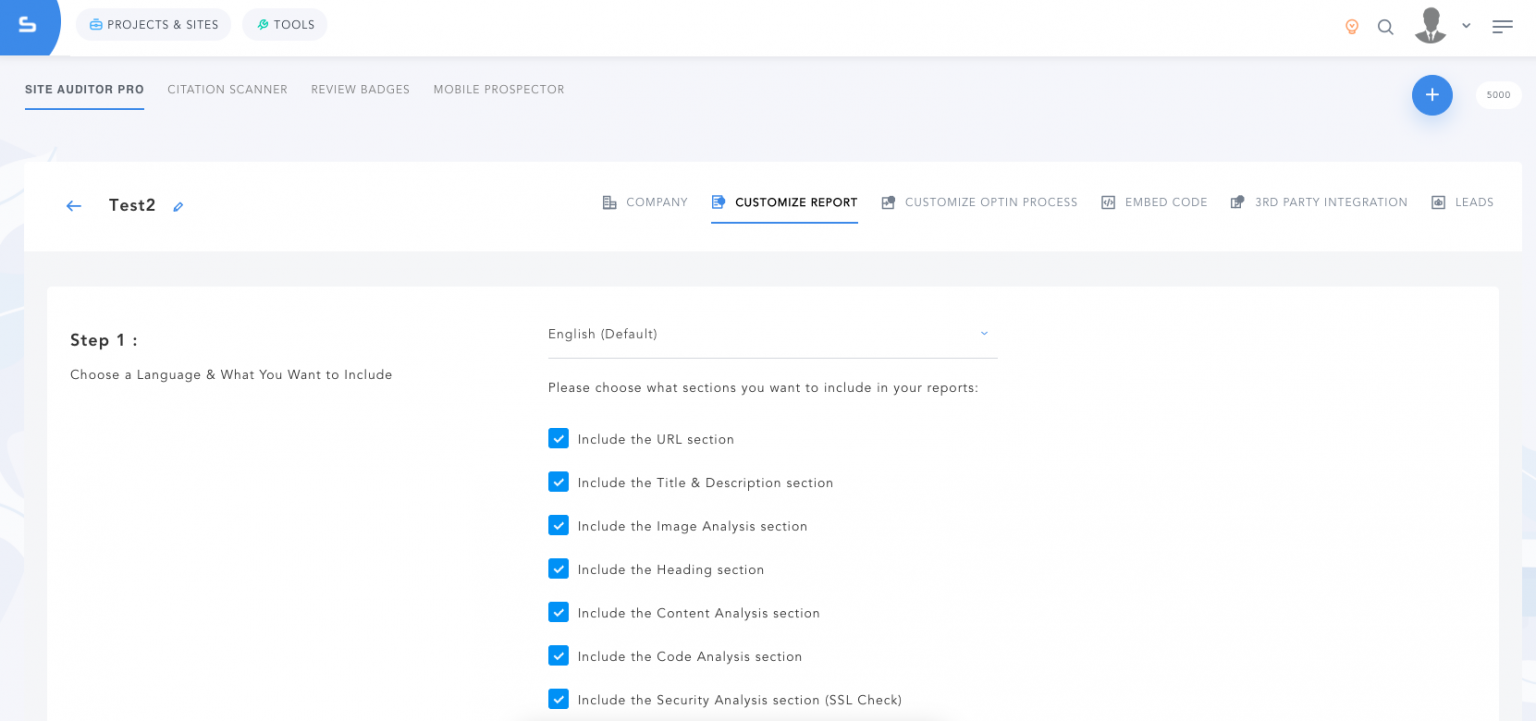
Task: Open the Tools menu
Action: [x=285, y=24]
